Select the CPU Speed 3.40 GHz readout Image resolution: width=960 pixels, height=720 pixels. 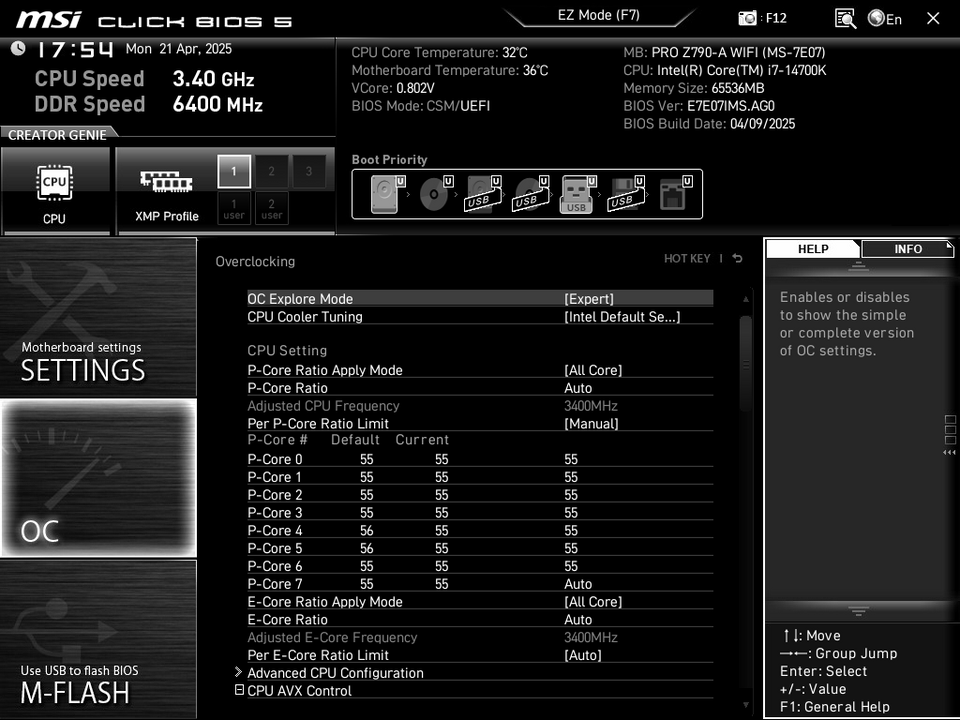[144, 78]
